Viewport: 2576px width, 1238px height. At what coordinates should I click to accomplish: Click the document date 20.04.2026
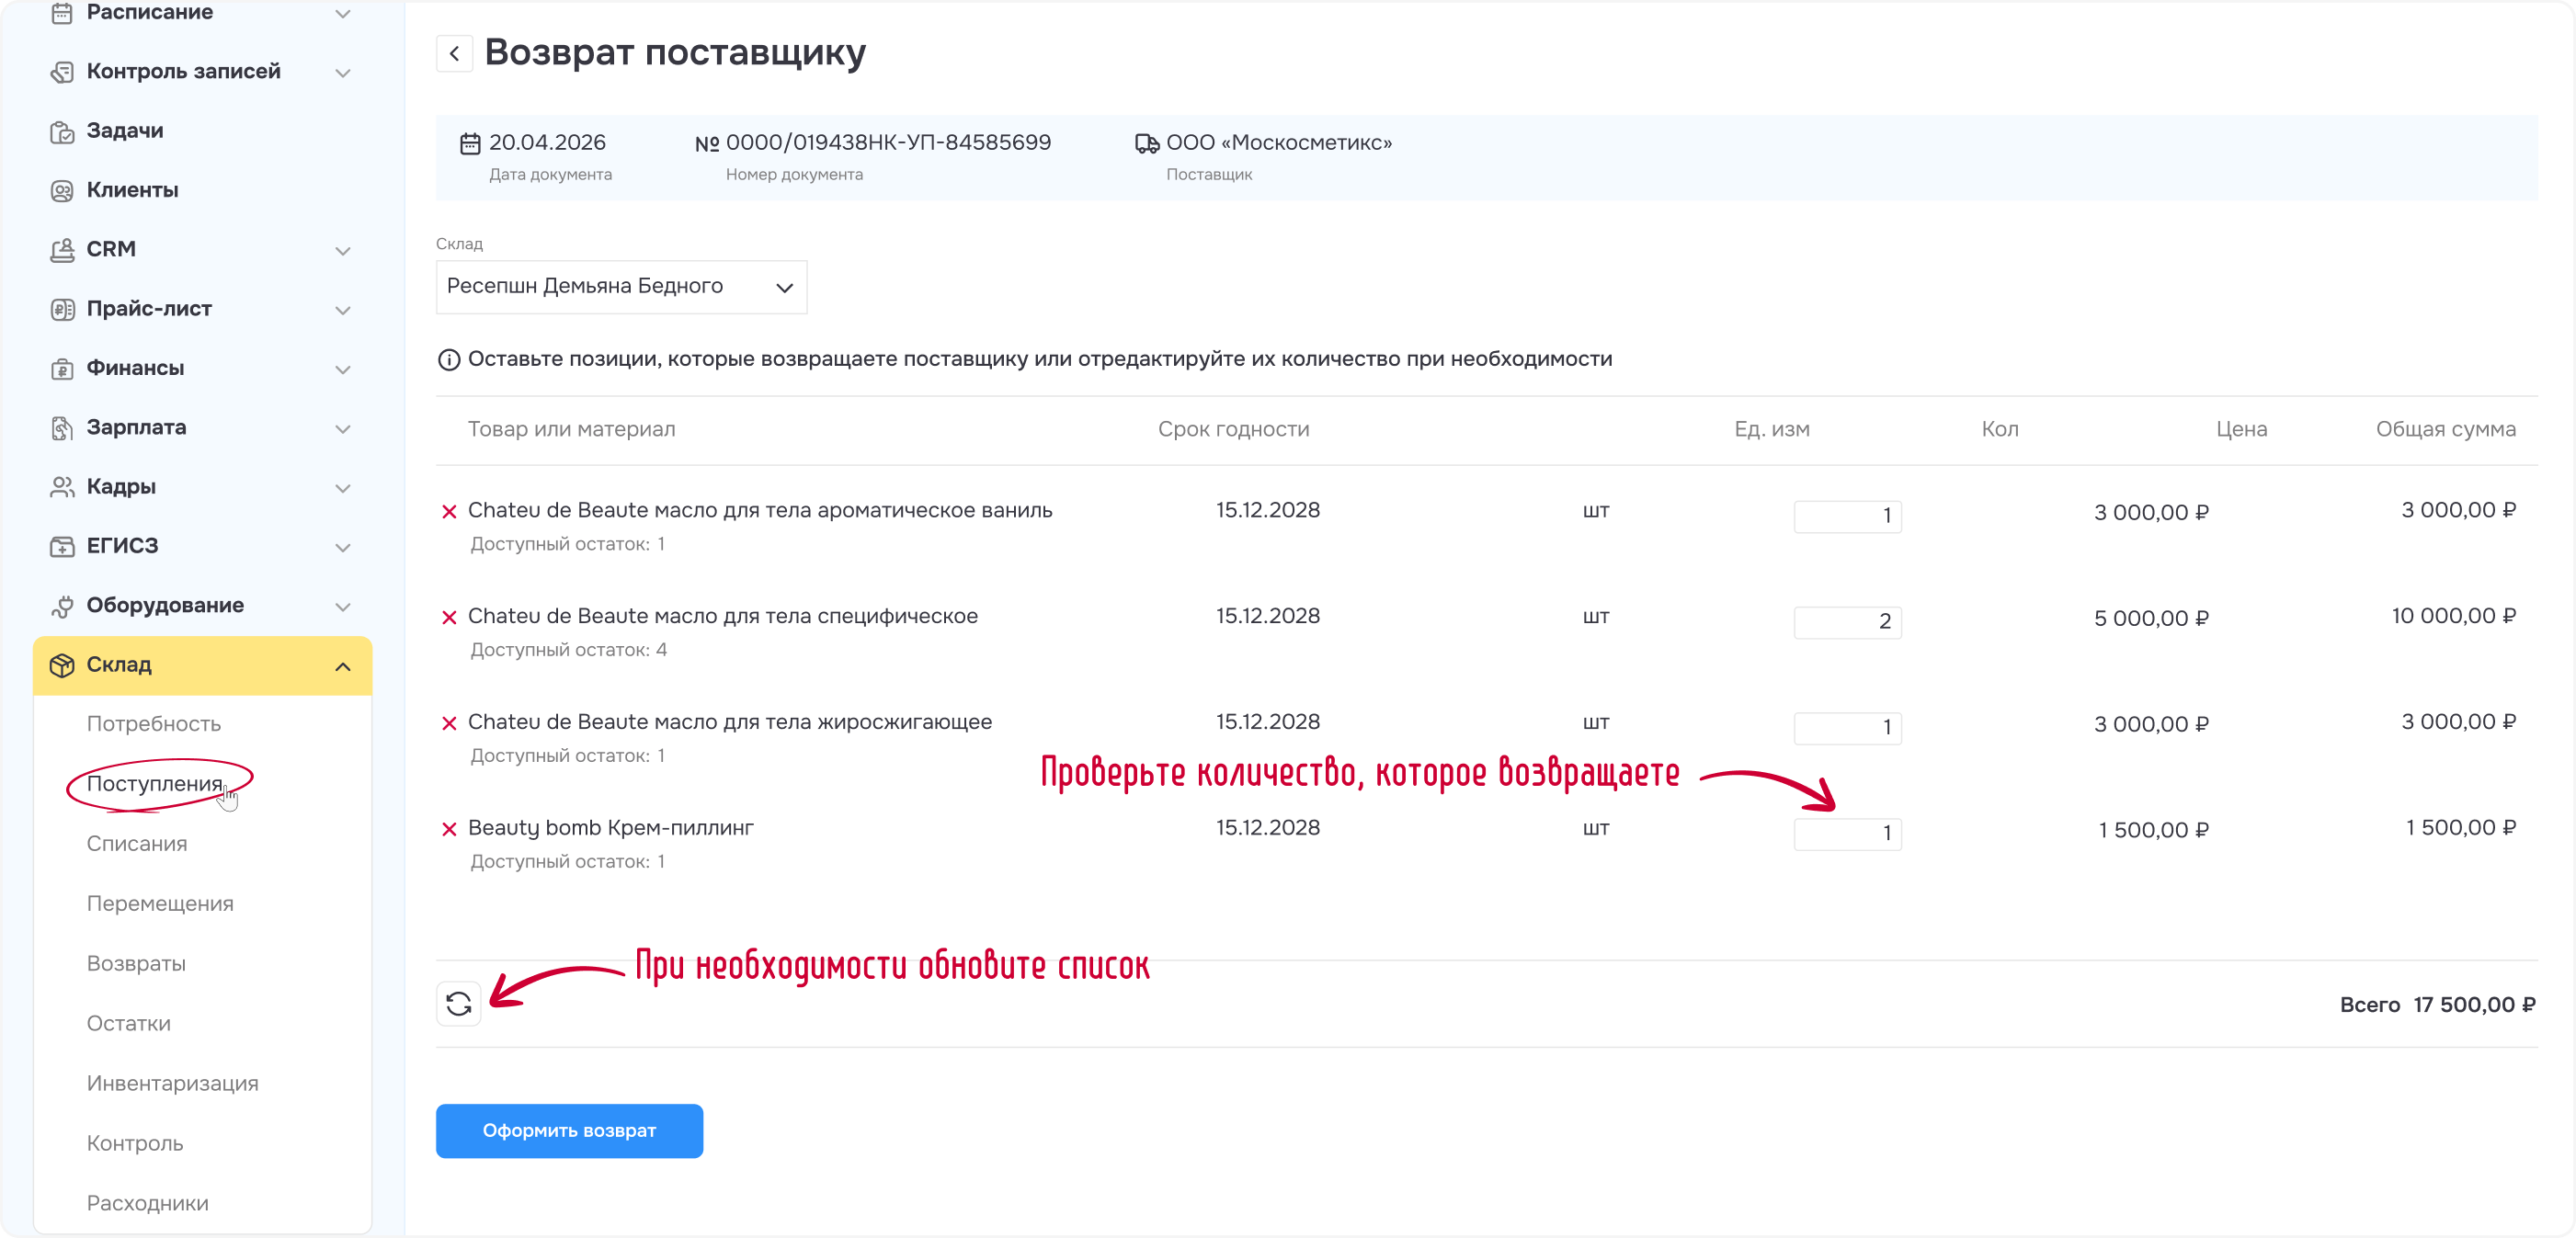click(x=547, y=143)
